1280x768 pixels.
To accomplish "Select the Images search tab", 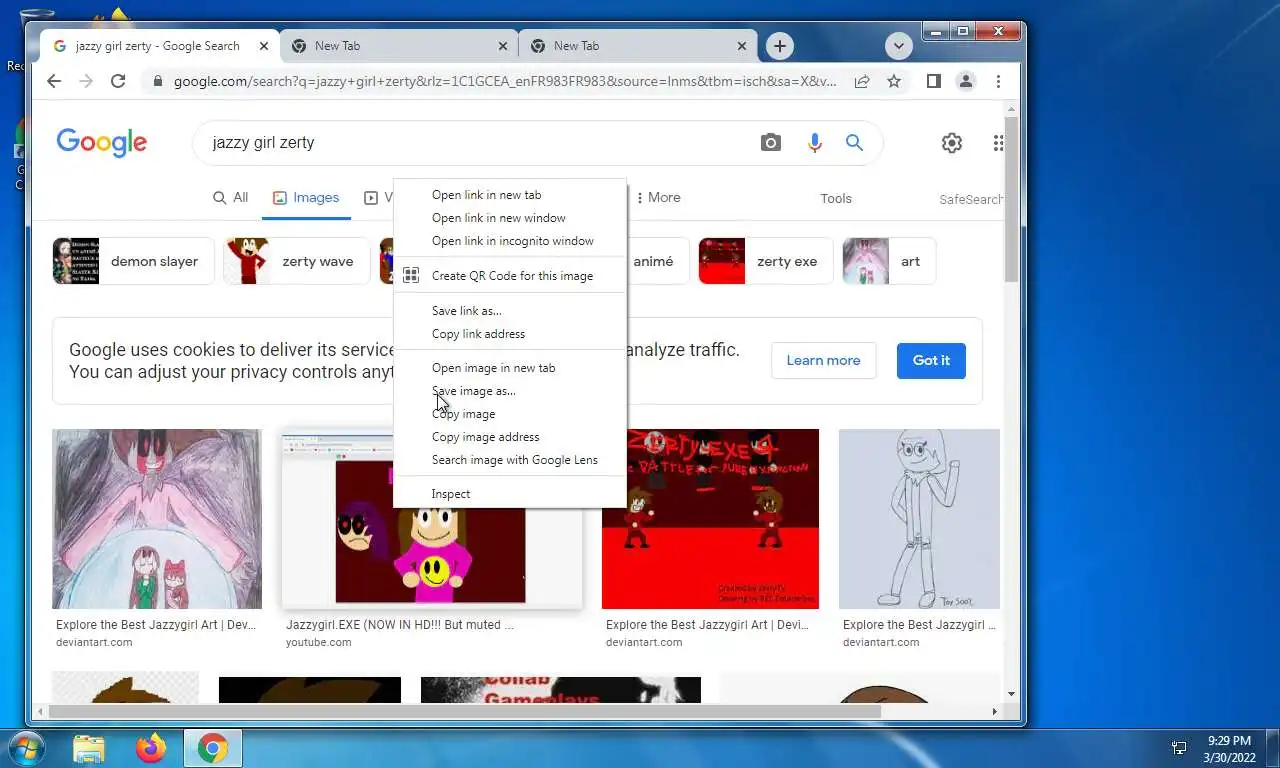I will pyautogui.click(x=306, y=197).
